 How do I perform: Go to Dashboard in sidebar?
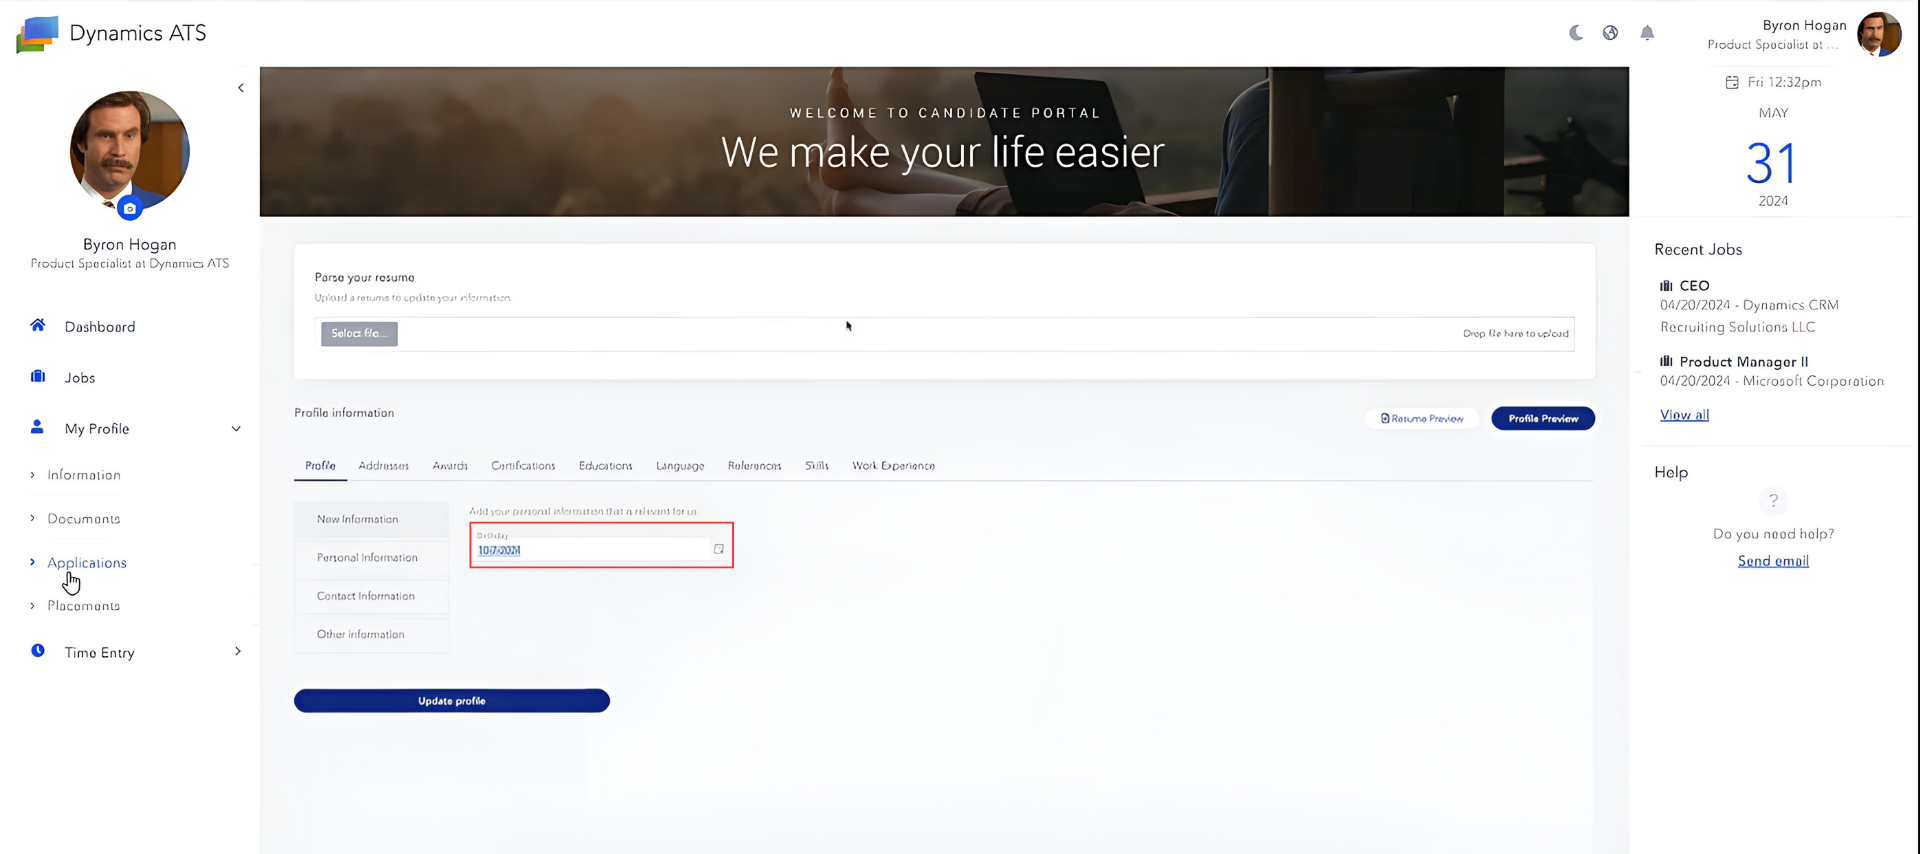[100, 327]
